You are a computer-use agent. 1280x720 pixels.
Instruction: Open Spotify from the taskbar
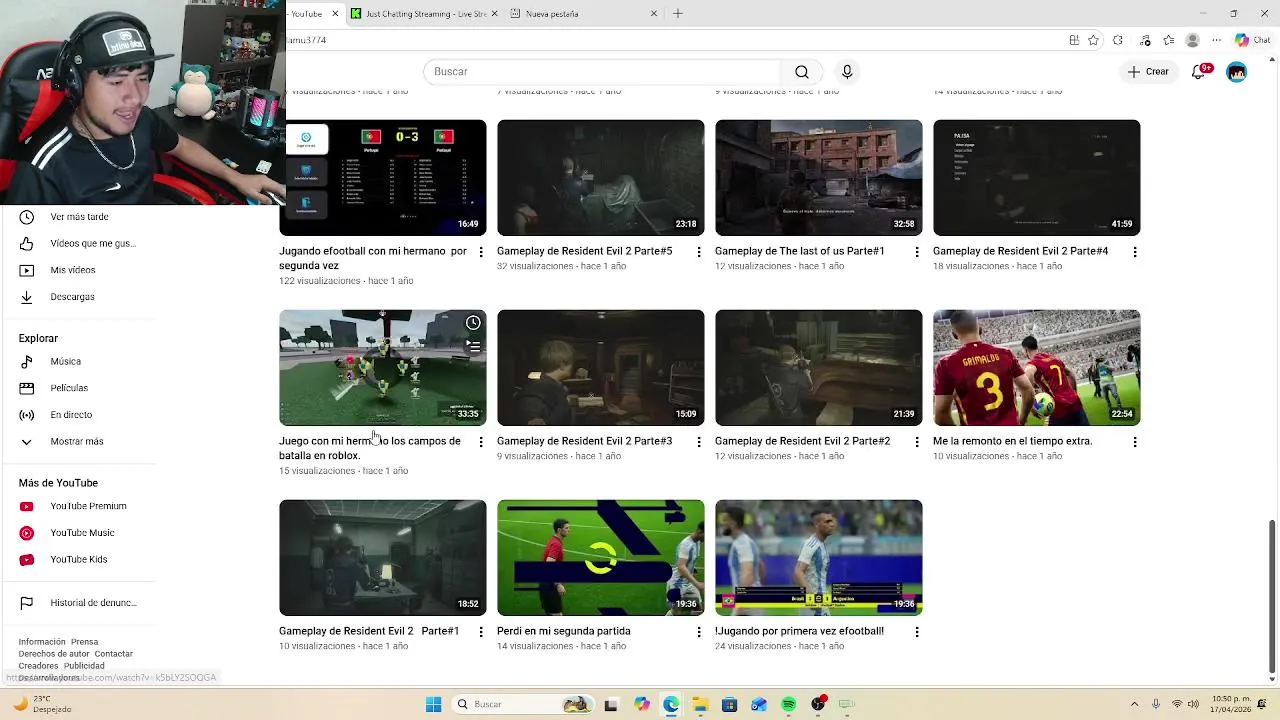[789, 704]
